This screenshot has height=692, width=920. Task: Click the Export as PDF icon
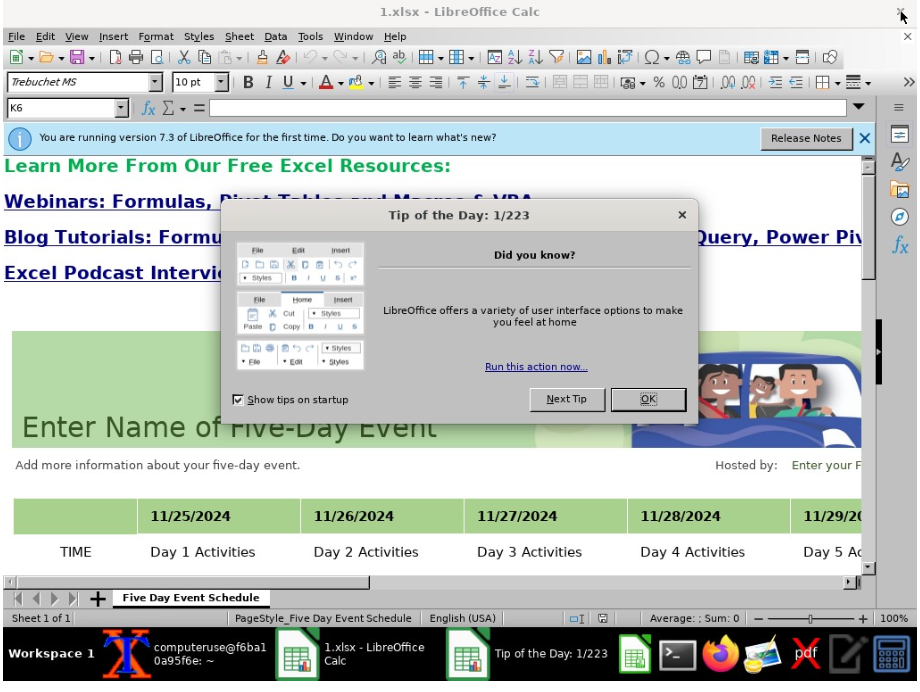(x=116, y=57)
